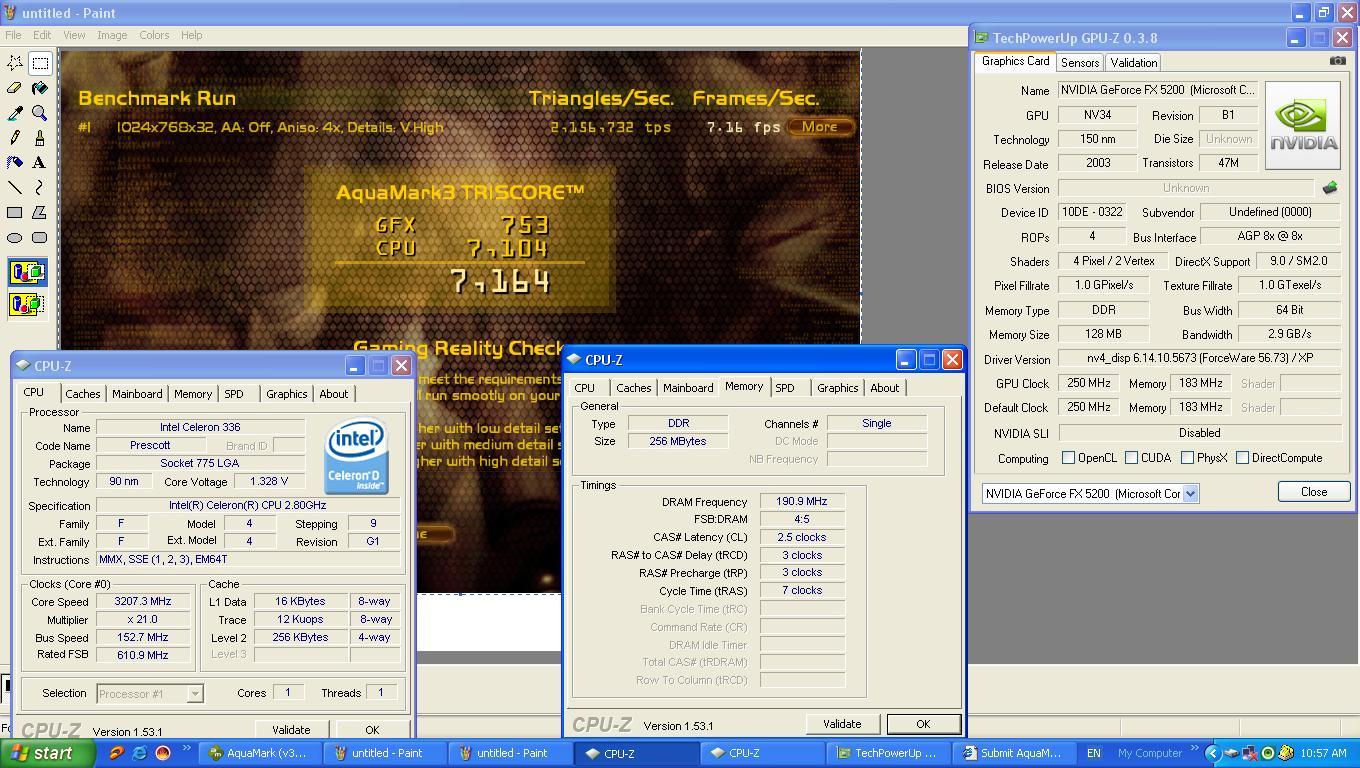Click the DRAM Frequency value 190.9 MHz
The image size is (1360, 768).
pos(802,502)
